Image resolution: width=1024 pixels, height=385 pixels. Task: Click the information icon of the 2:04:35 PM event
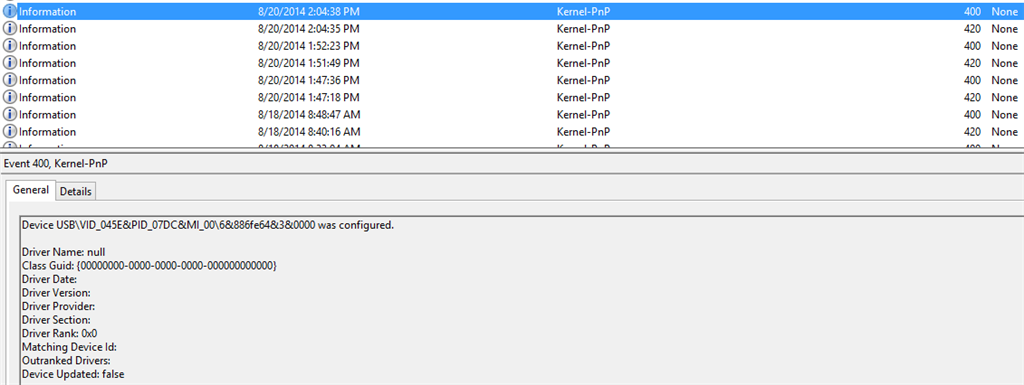(x=10, y=29)
